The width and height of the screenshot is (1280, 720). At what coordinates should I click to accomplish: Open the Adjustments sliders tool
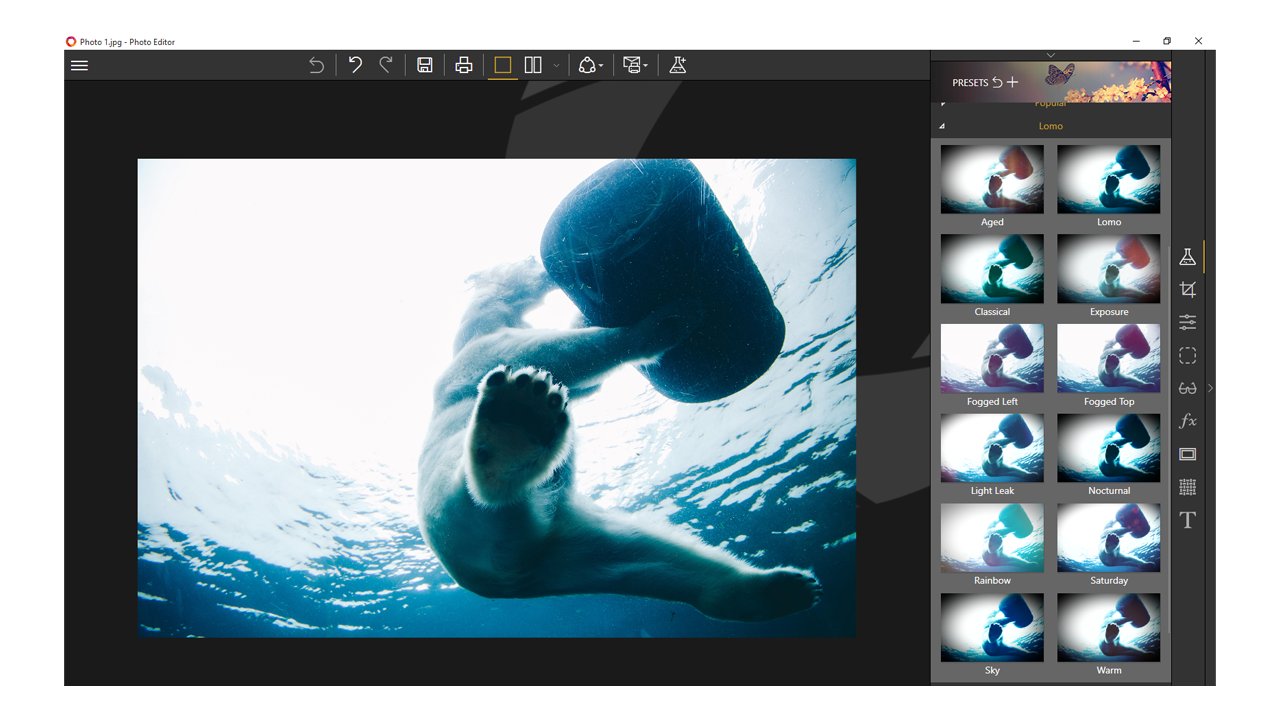(1188, 322)
